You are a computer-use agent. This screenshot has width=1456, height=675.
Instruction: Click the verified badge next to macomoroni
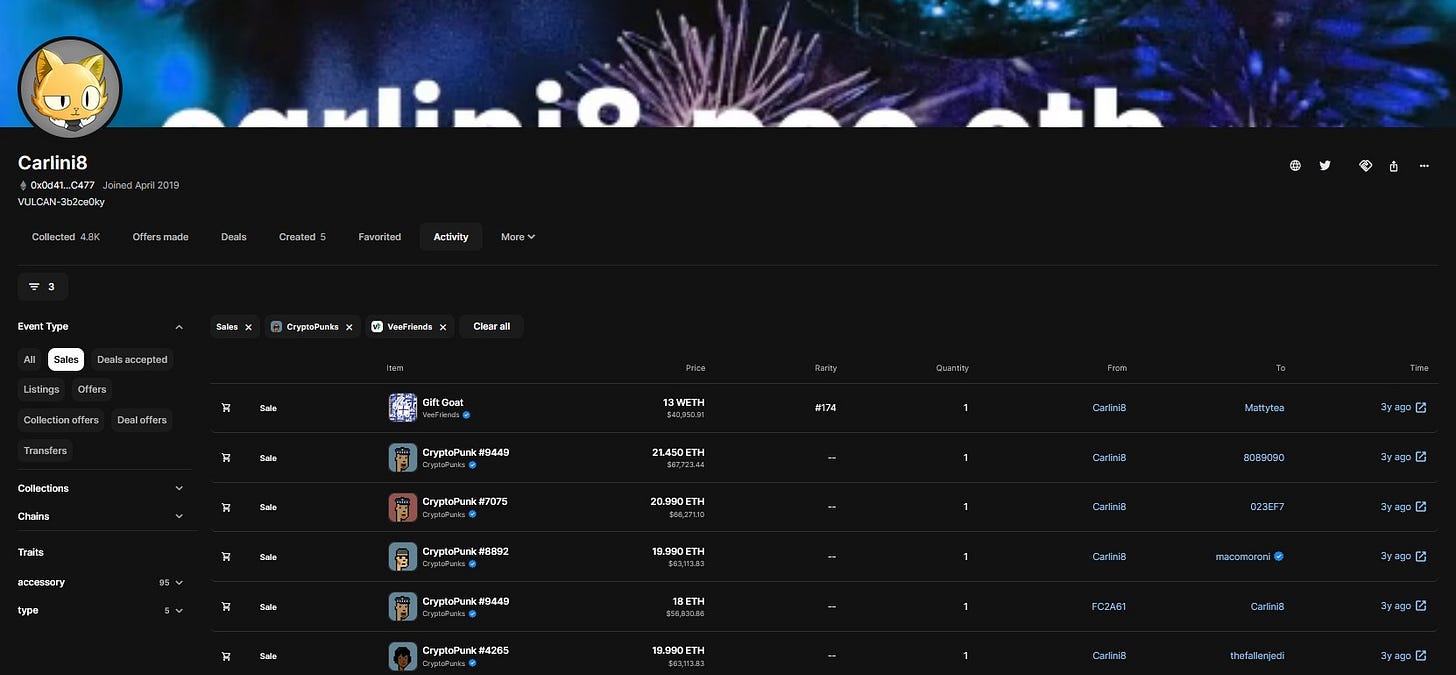(1279, 556)
